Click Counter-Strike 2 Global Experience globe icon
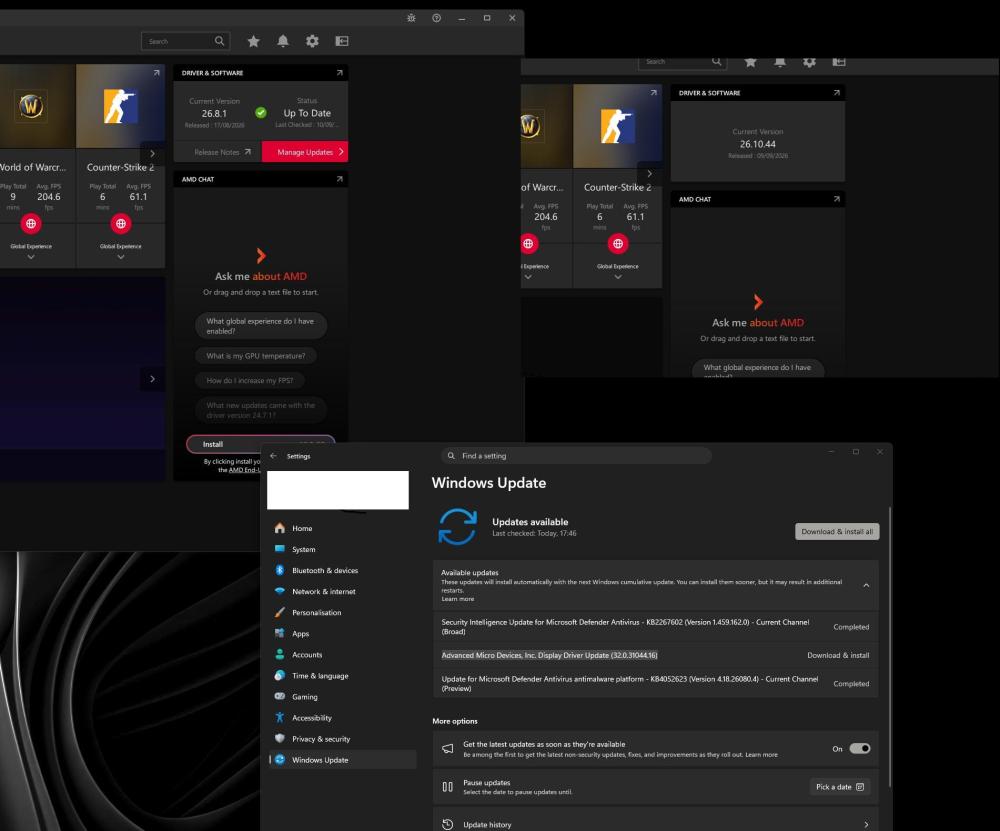This screenshot has height=831, width=1000. pos(121,224)
